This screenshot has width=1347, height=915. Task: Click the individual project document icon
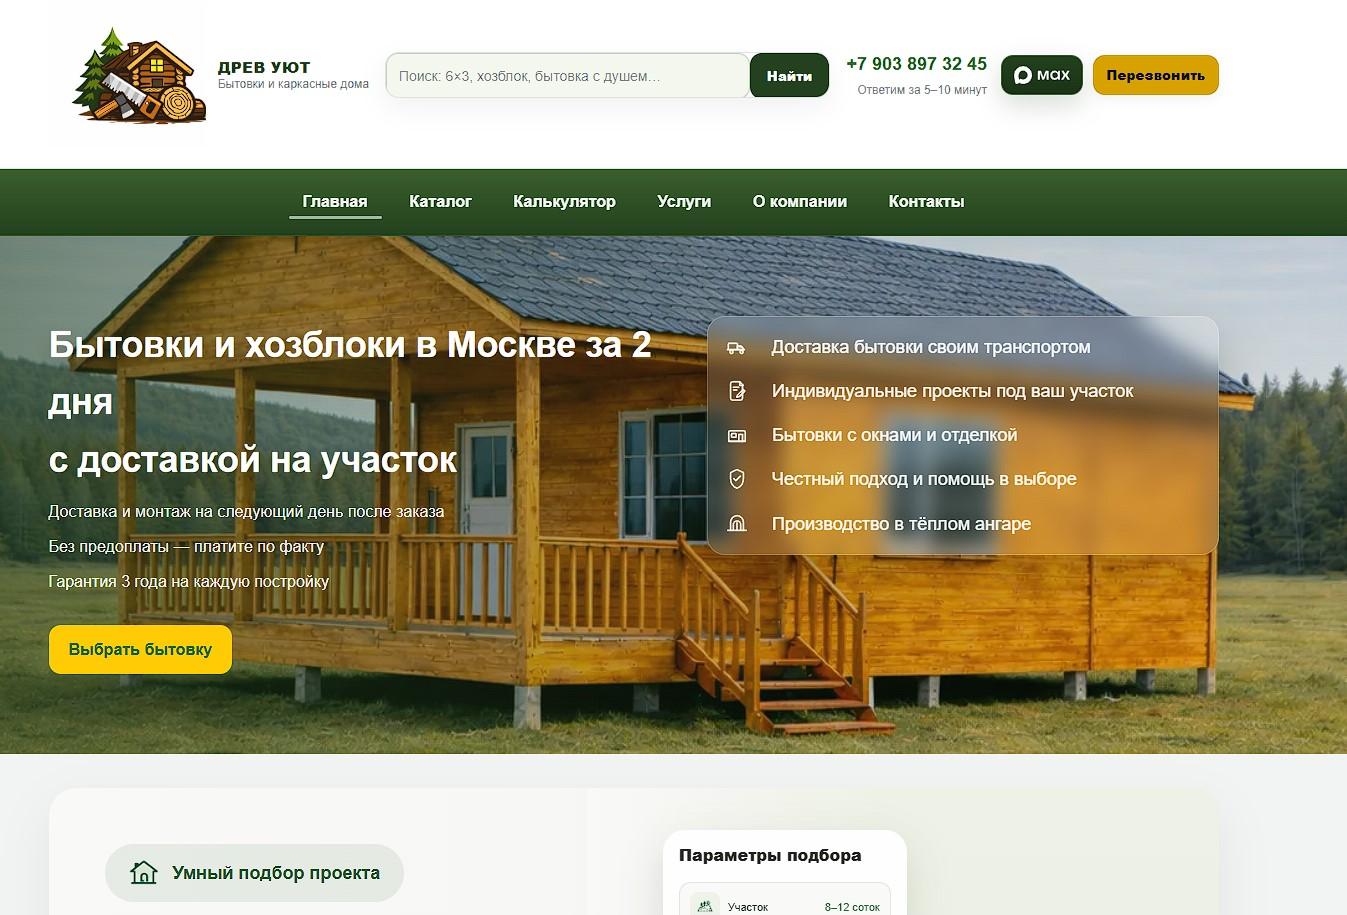click(x=738, y=391)
